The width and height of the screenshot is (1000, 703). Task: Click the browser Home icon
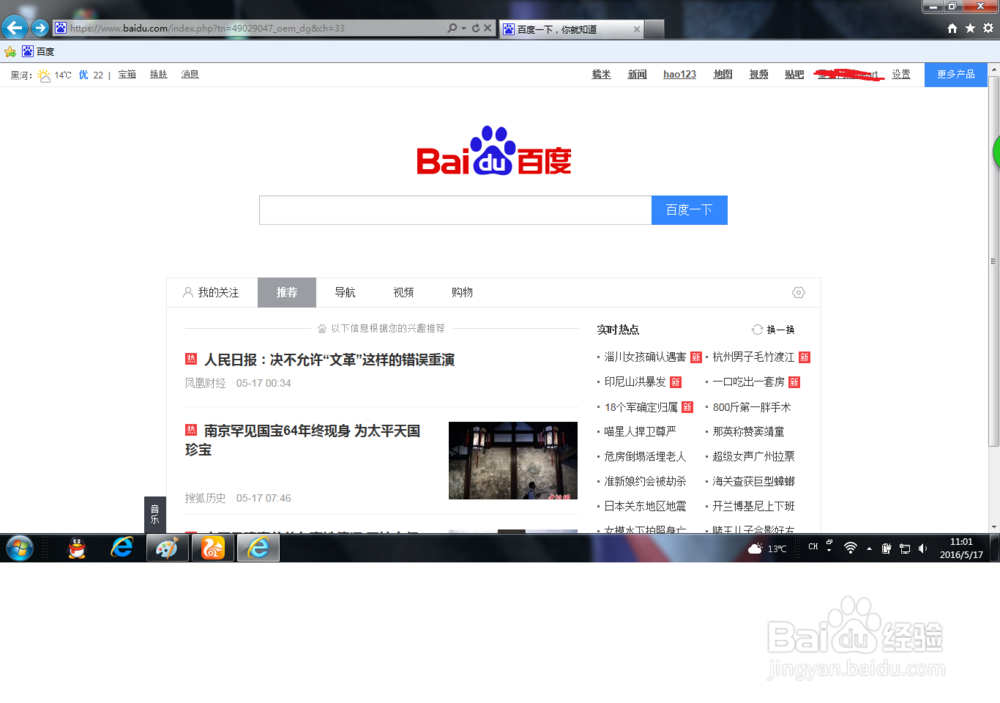point(952,28)
